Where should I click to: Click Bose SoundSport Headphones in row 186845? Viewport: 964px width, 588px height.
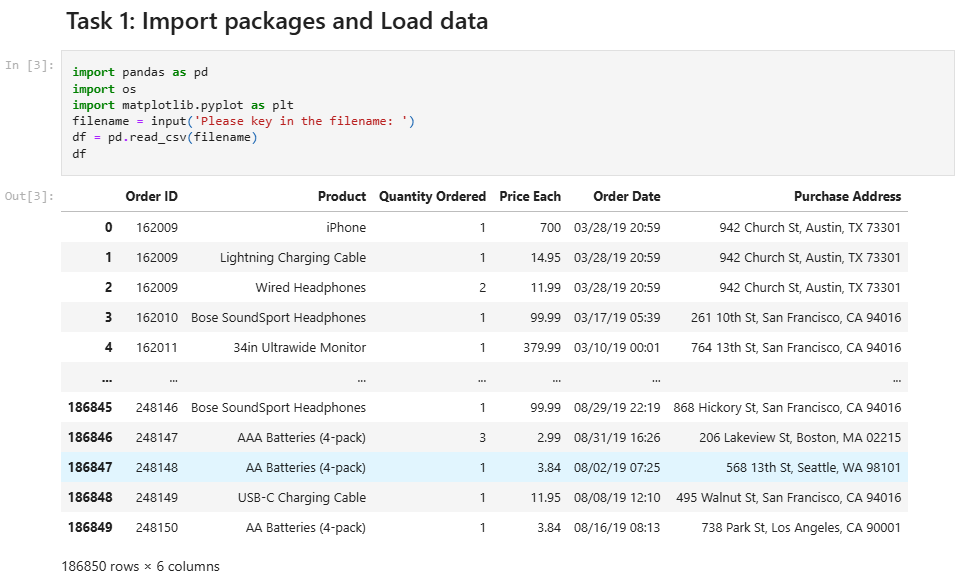278,408
